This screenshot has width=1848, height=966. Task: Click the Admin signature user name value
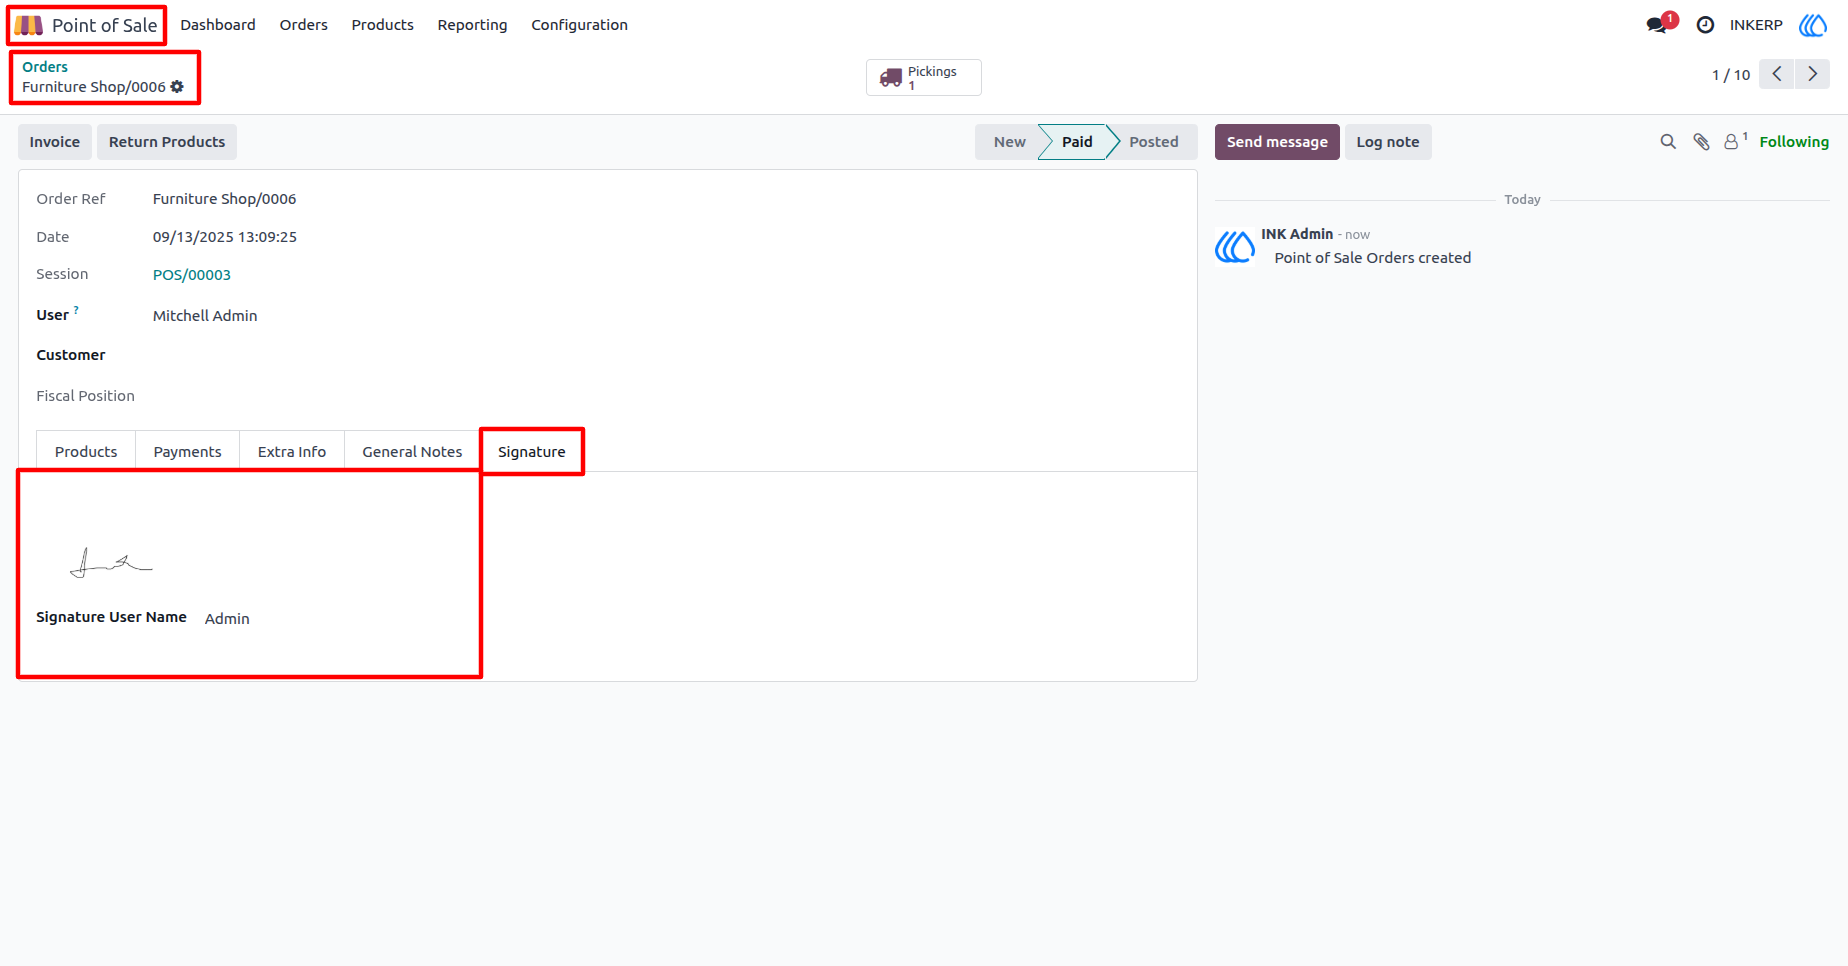(x=227, y=619)
